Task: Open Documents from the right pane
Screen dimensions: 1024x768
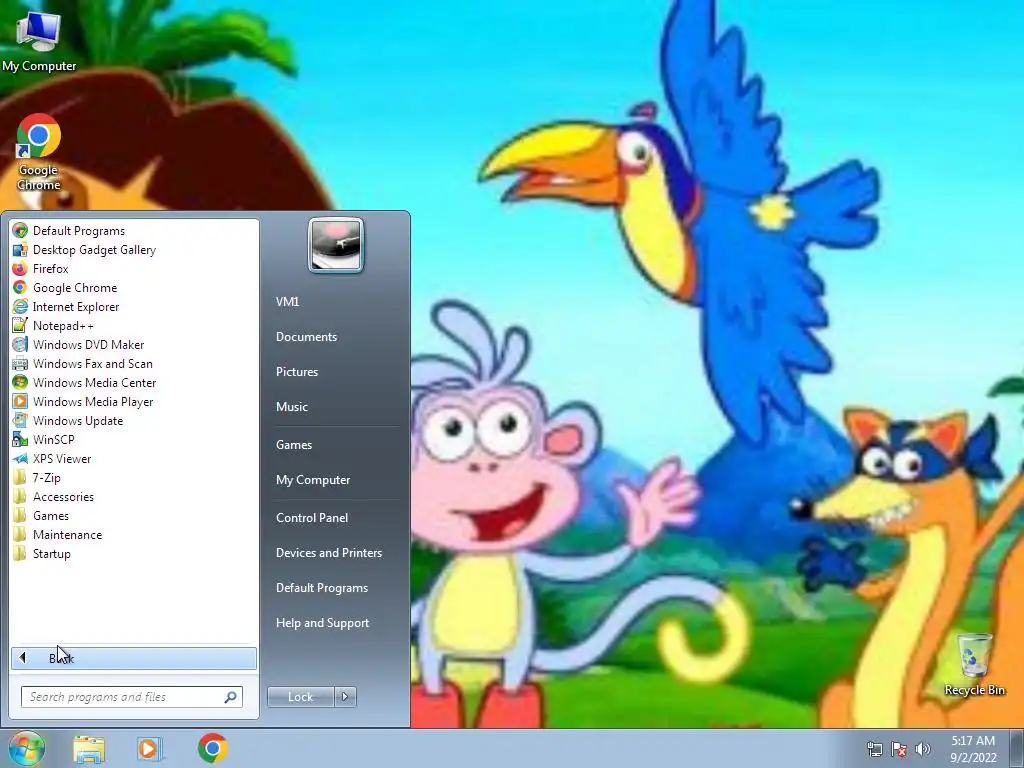Action: (306, 336)
